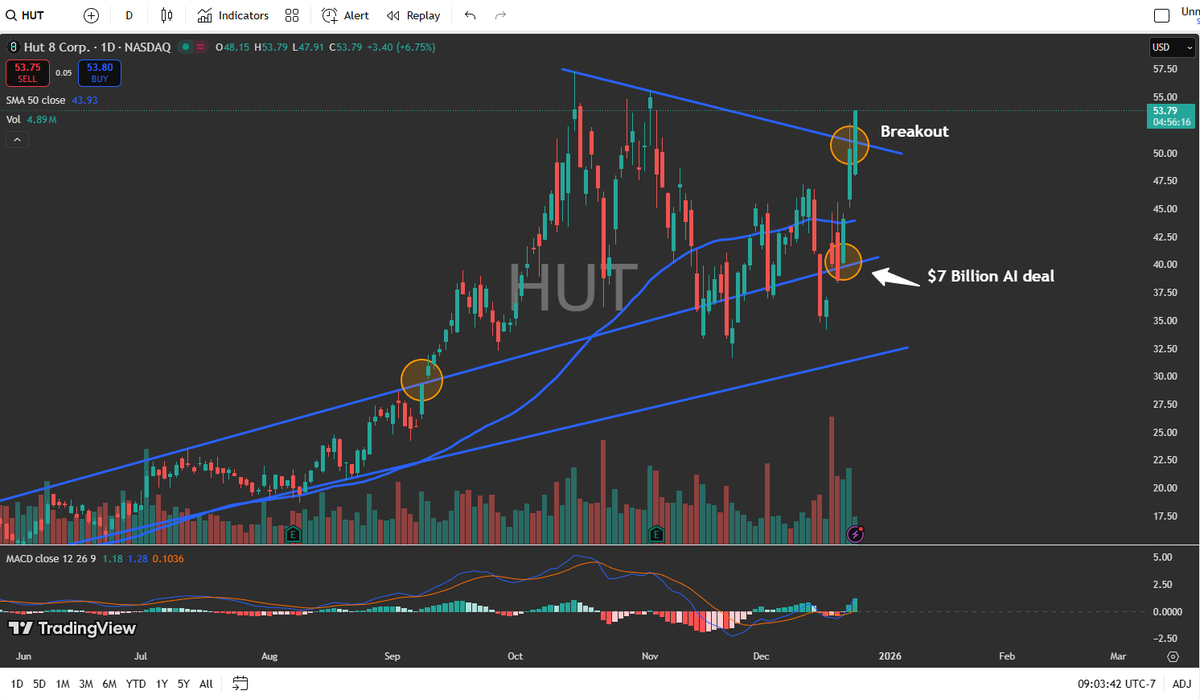Click the 57.50 price scale label
This screenshot has height=699, width=1200.
click(1164, 69)
